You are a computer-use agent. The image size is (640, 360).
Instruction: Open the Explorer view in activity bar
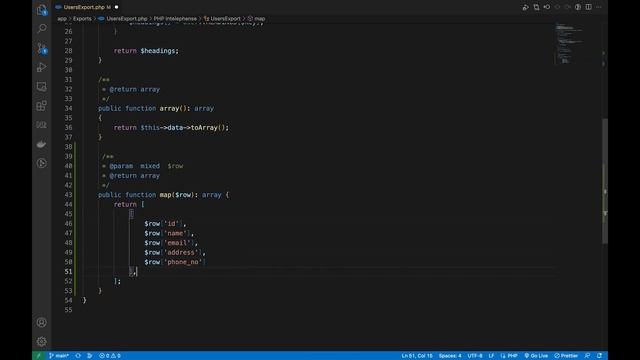(x=42, y=9)
